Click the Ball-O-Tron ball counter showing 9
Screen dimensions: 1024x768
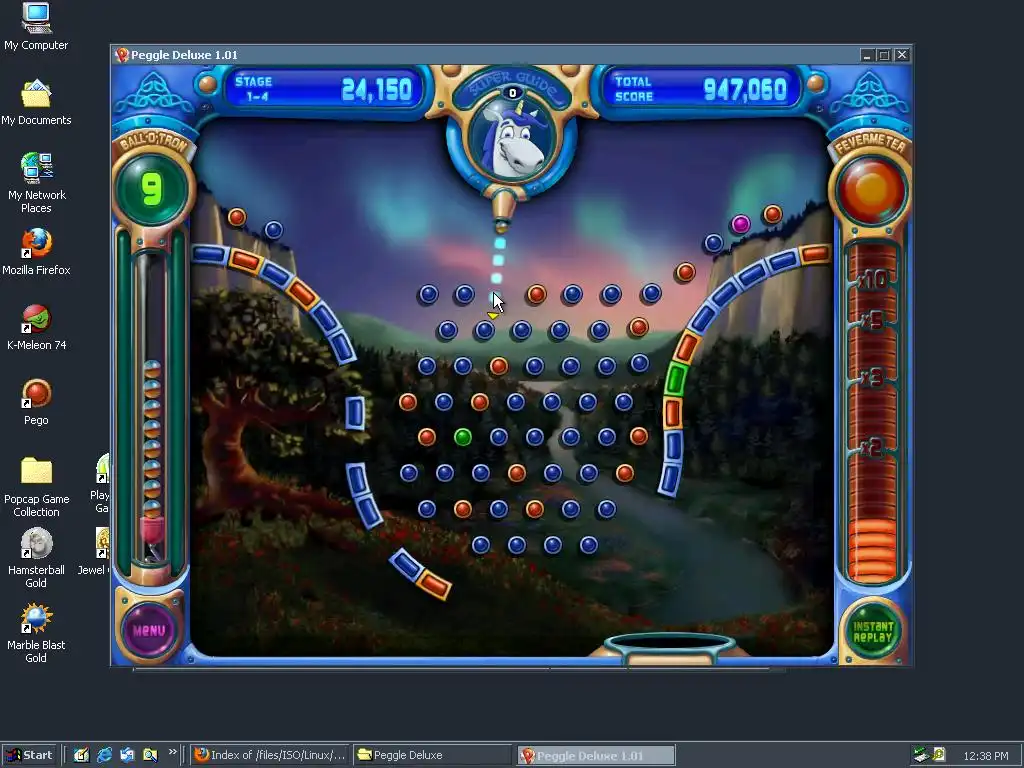pyautogui.click(x=152, y=189)
